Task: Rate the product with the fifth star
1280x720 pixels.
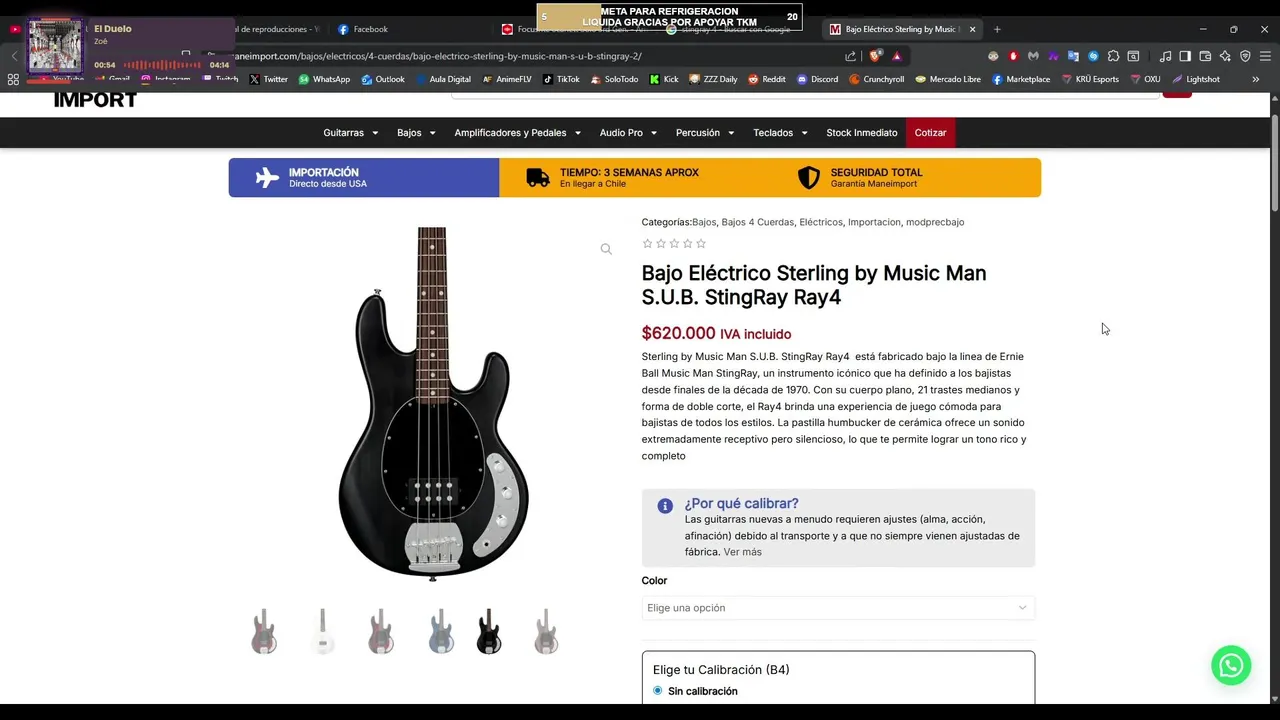Action: coord(701,243)
